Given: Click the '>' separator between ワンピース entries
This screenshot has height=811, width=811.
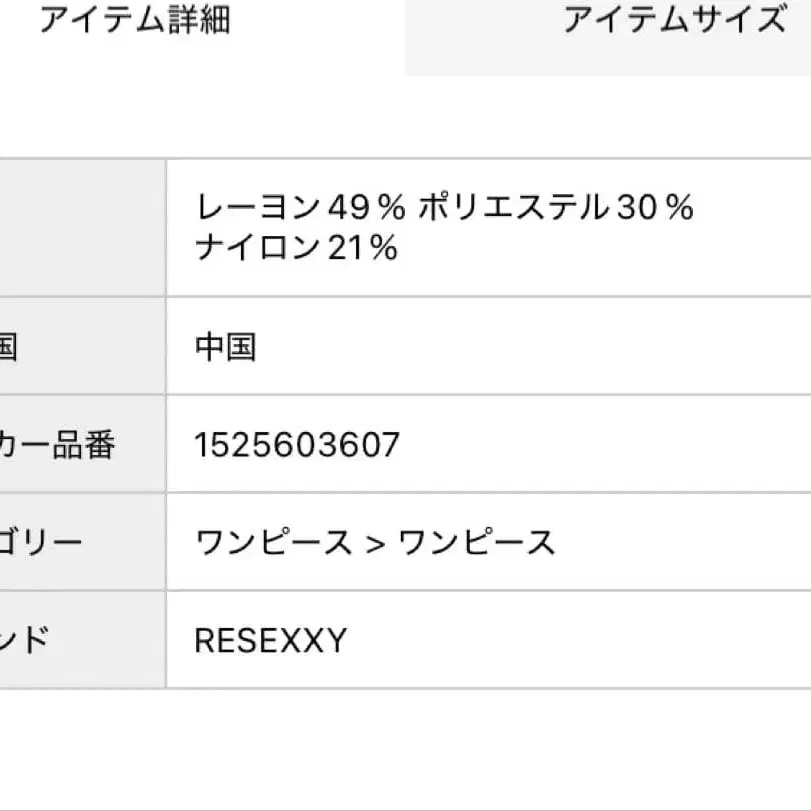Looking at the screenshot, I should (375, 543).
